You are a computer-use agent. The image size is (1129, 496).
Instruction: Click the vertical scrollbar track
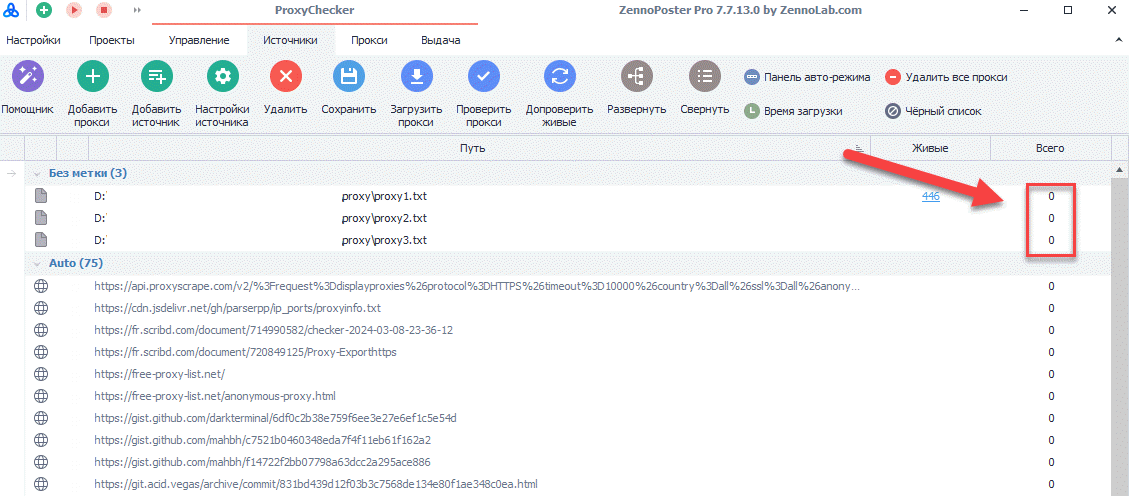[1120, 336]
